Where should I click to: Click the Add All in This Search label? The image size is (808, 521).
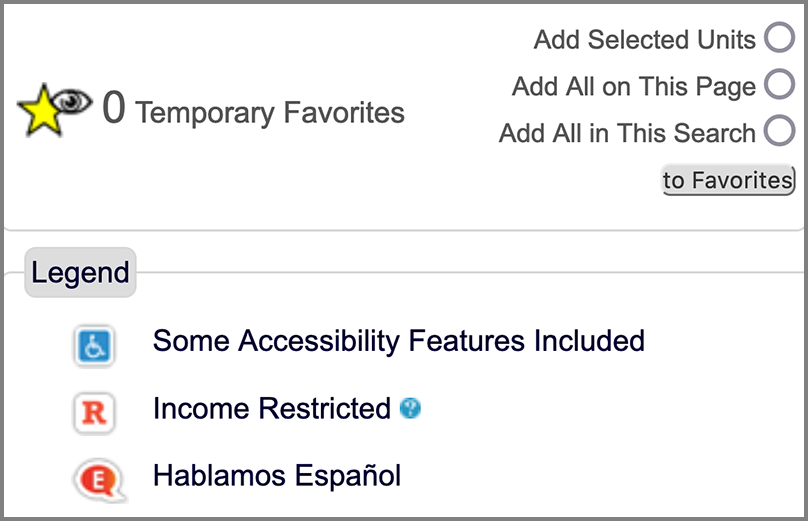(627, 133)
